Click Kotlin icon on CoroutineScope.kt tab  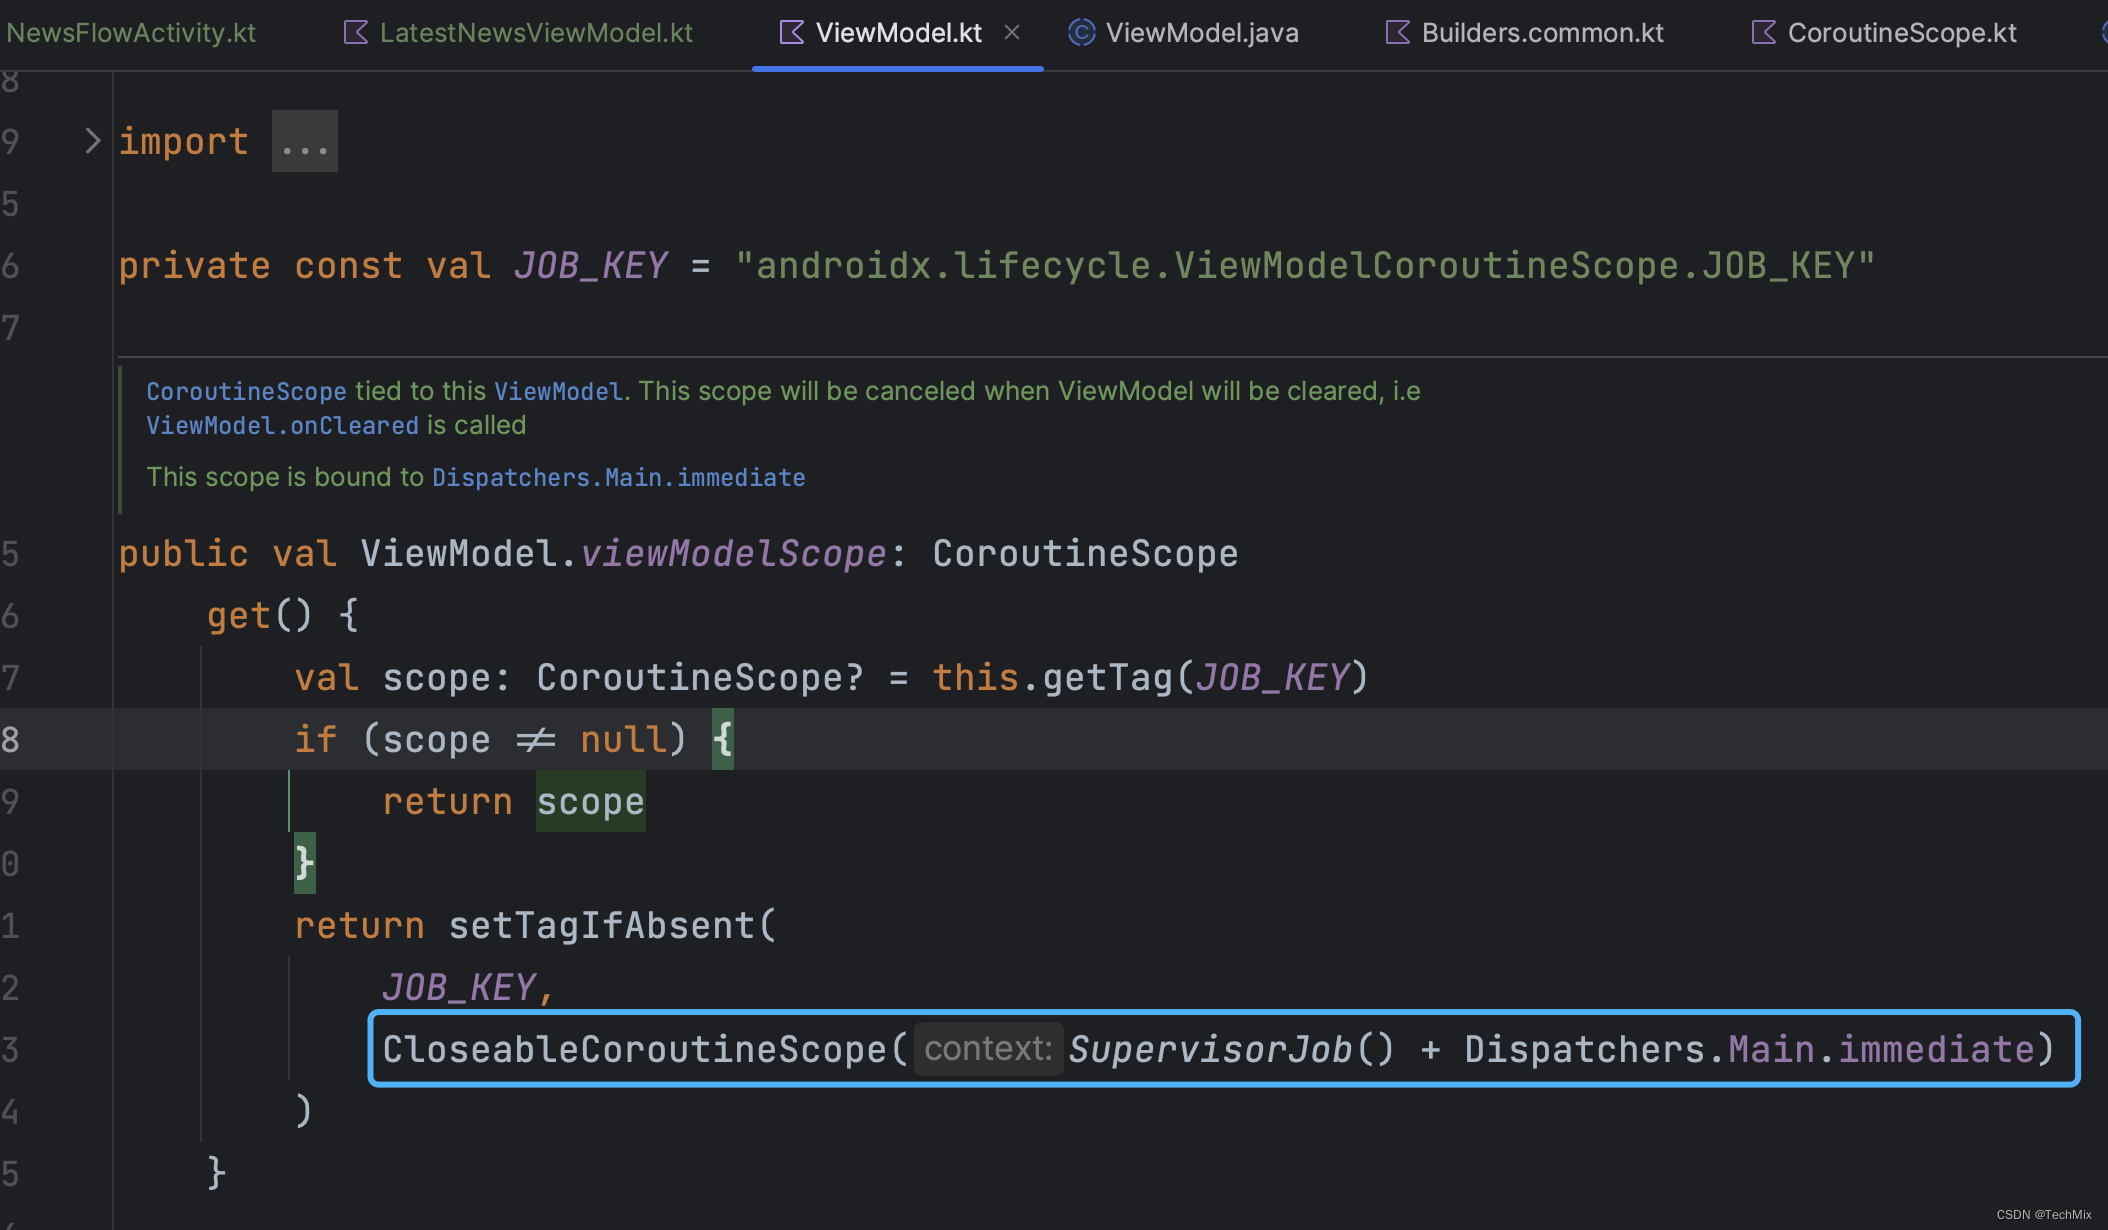(1764, 33)
